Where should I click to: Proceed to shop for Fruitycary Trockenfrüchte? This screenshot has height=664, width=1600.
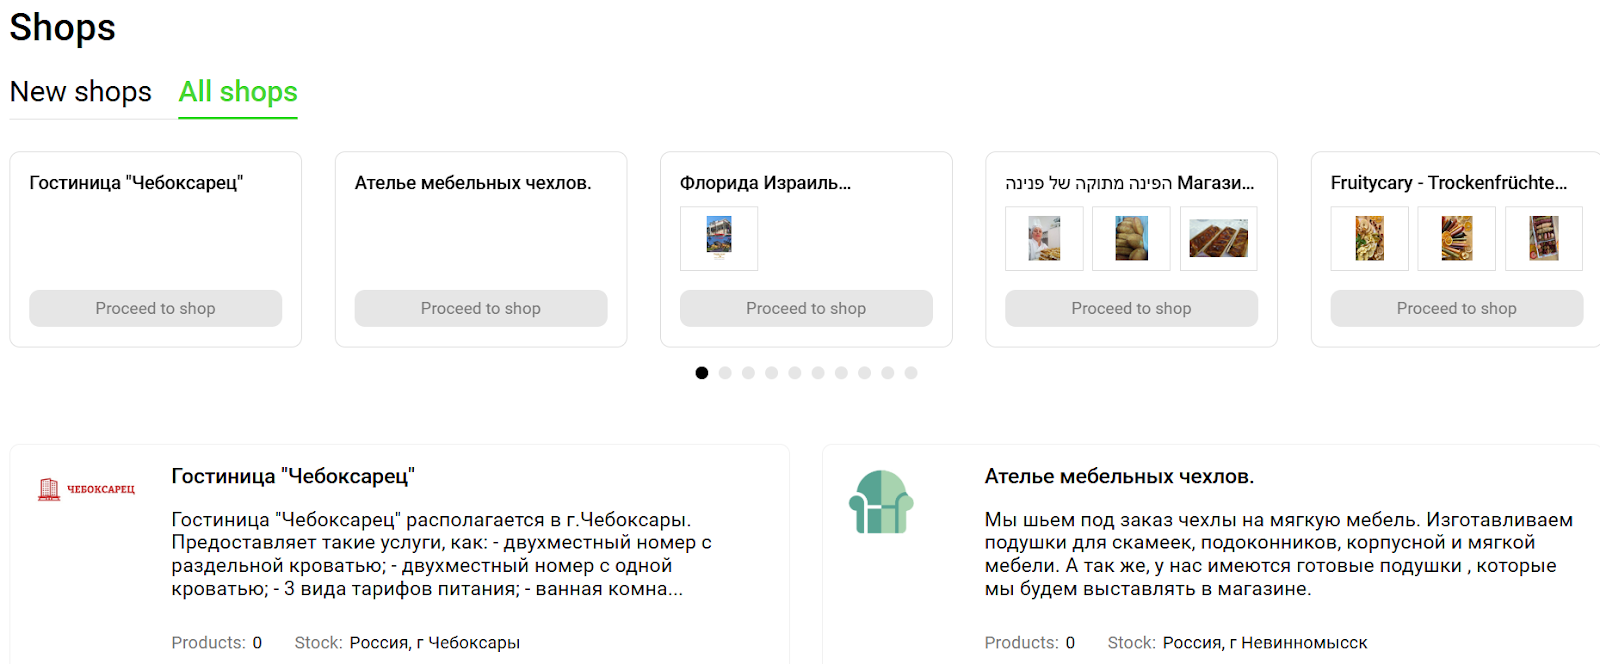[x=1456, y=308]
